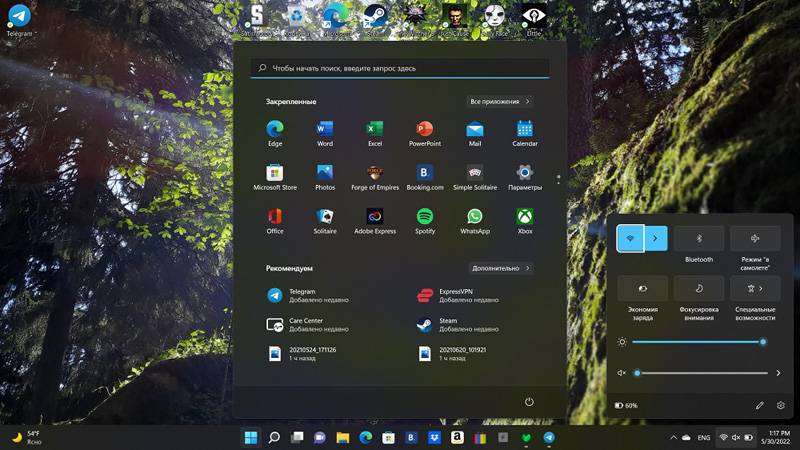800x450 pixels.
Task: Click Дополнительно more recommended button
Action: 501,268
